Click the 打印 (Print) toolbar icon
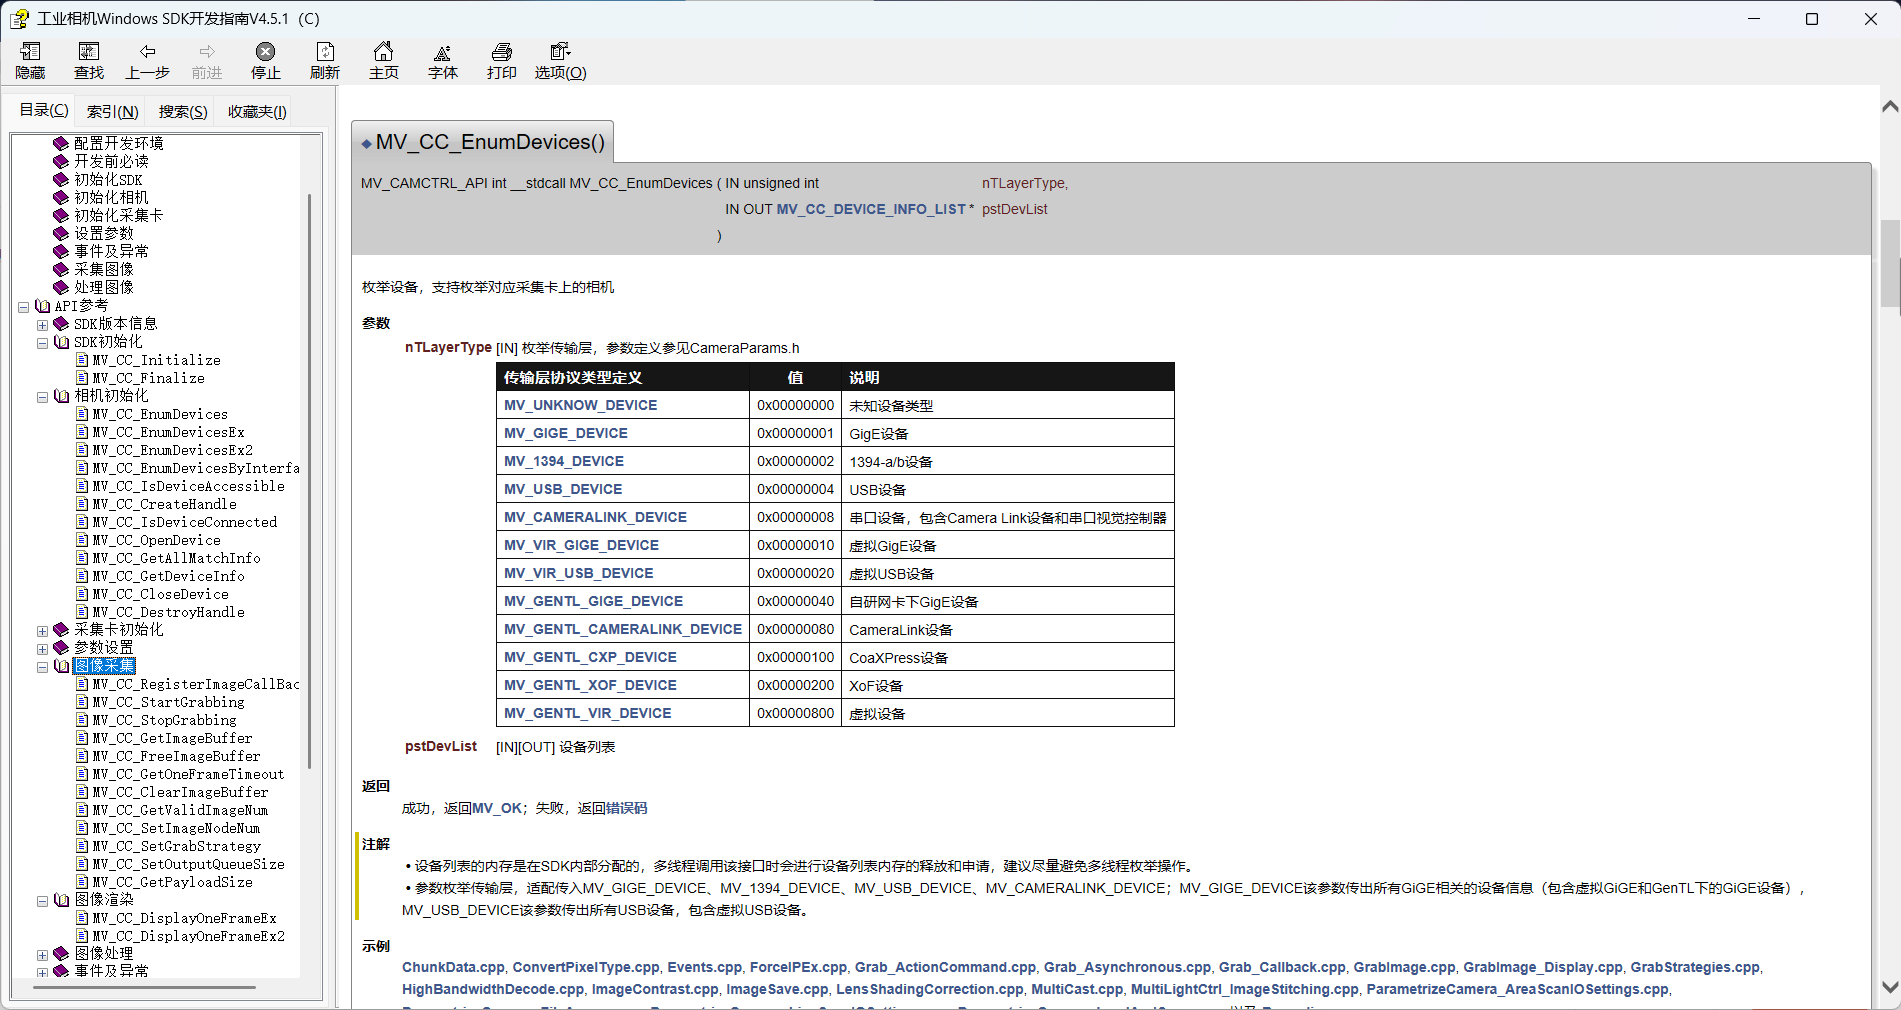This screenshot has height=1010, width=1901. tap(502, 51)
